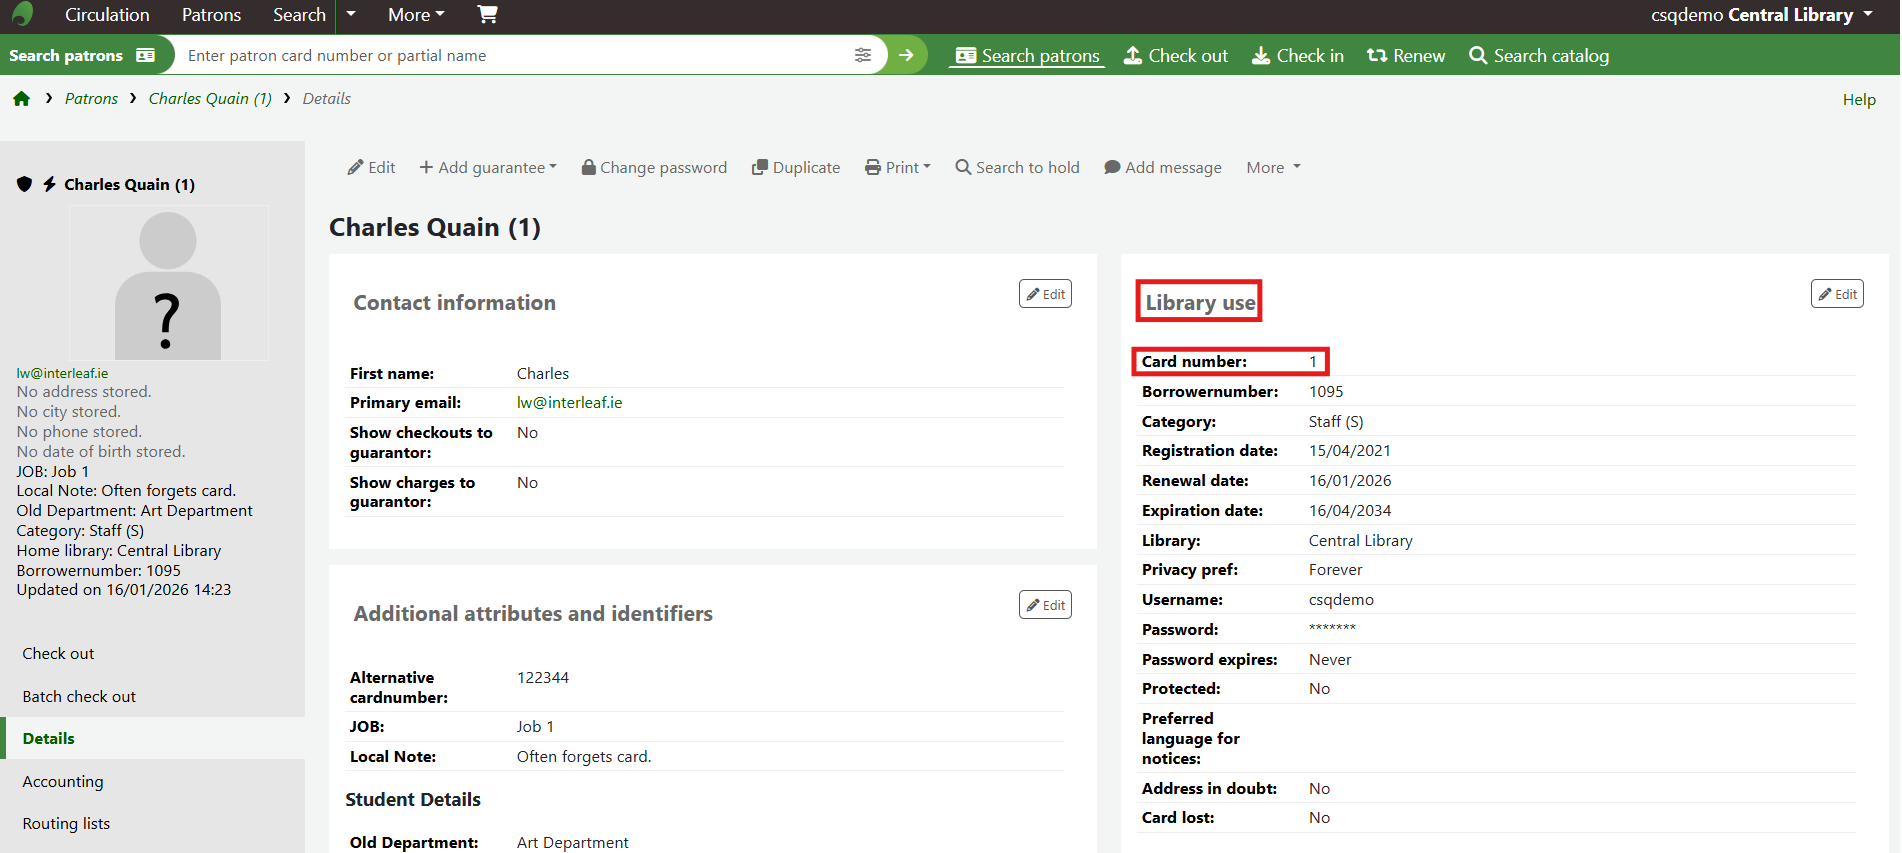The height and width of the screenshot is (853, 1902).
Task: Click renewal date 16/01/2026
Action: pos(1350,481)
